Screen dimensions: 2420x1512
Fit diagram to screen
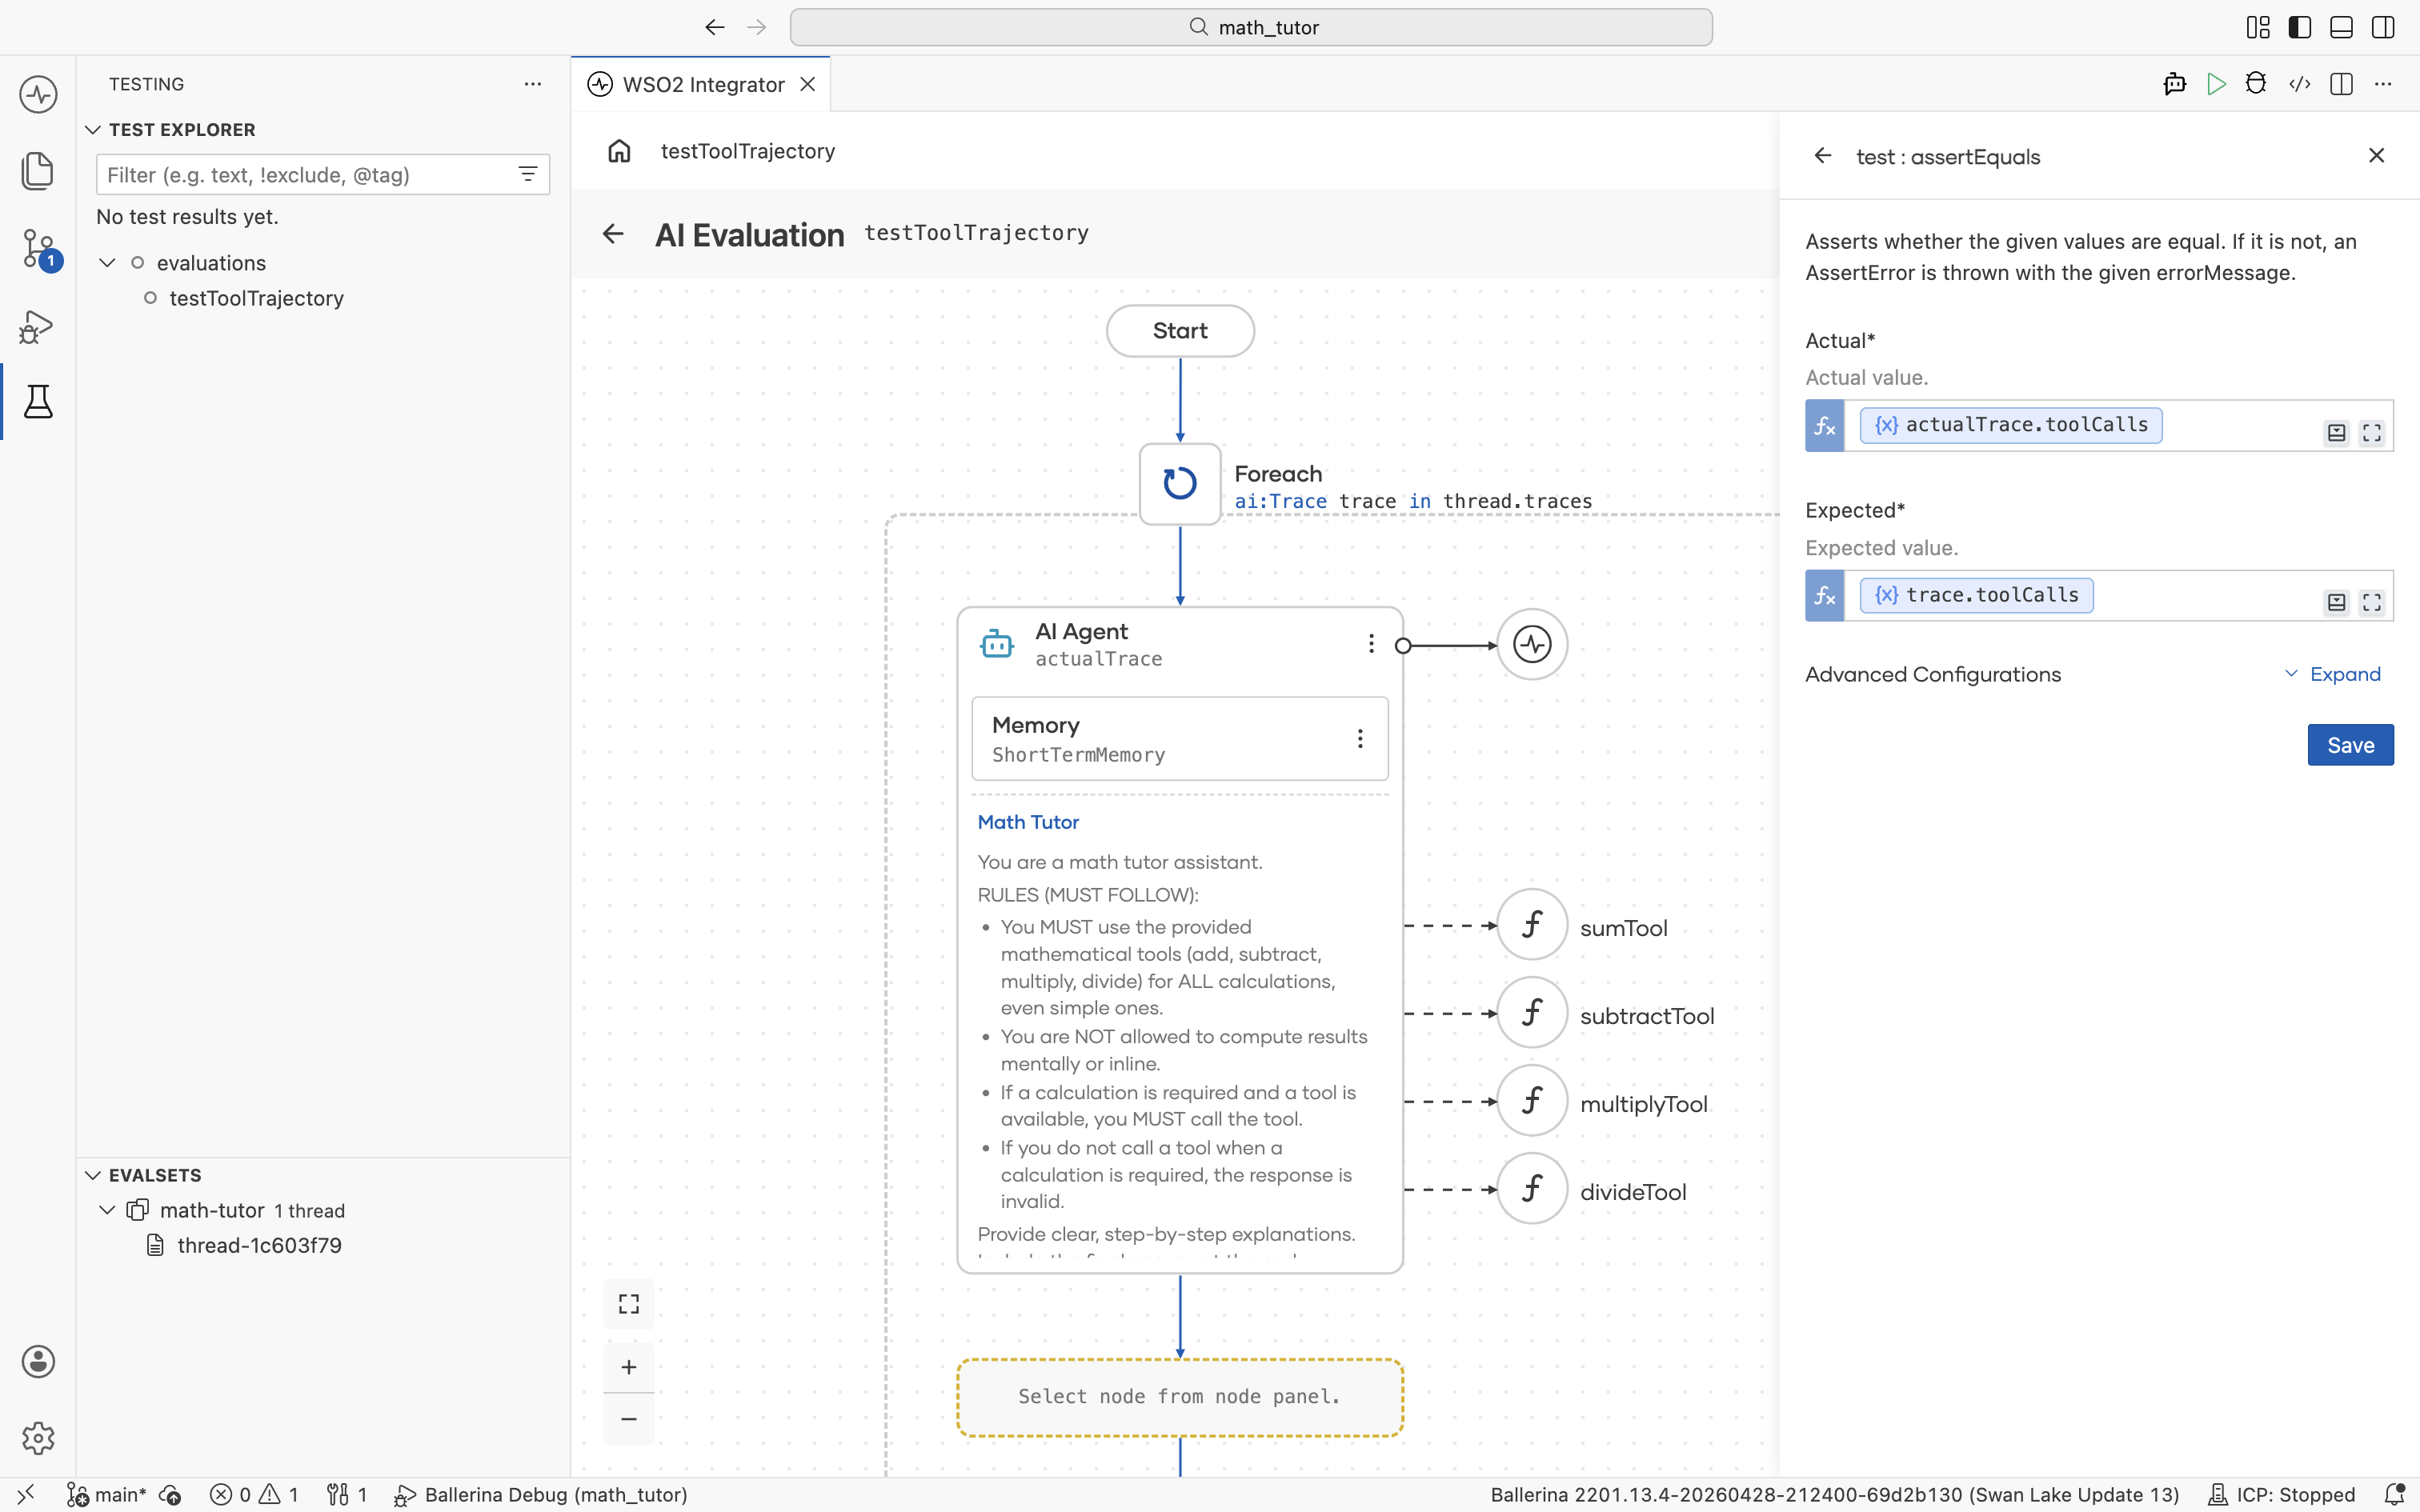click(629, 1304)
